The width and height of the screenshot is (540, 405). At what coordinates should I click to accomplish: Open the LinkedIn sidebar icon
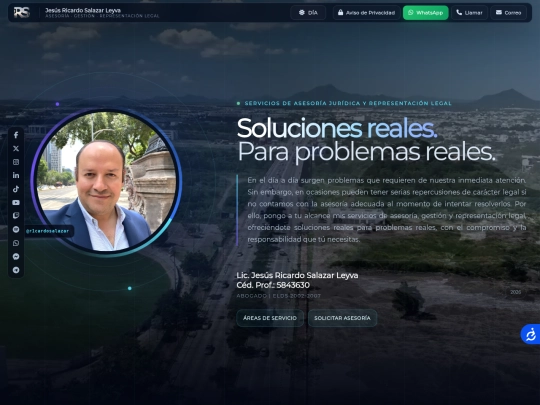click(16, 175)
